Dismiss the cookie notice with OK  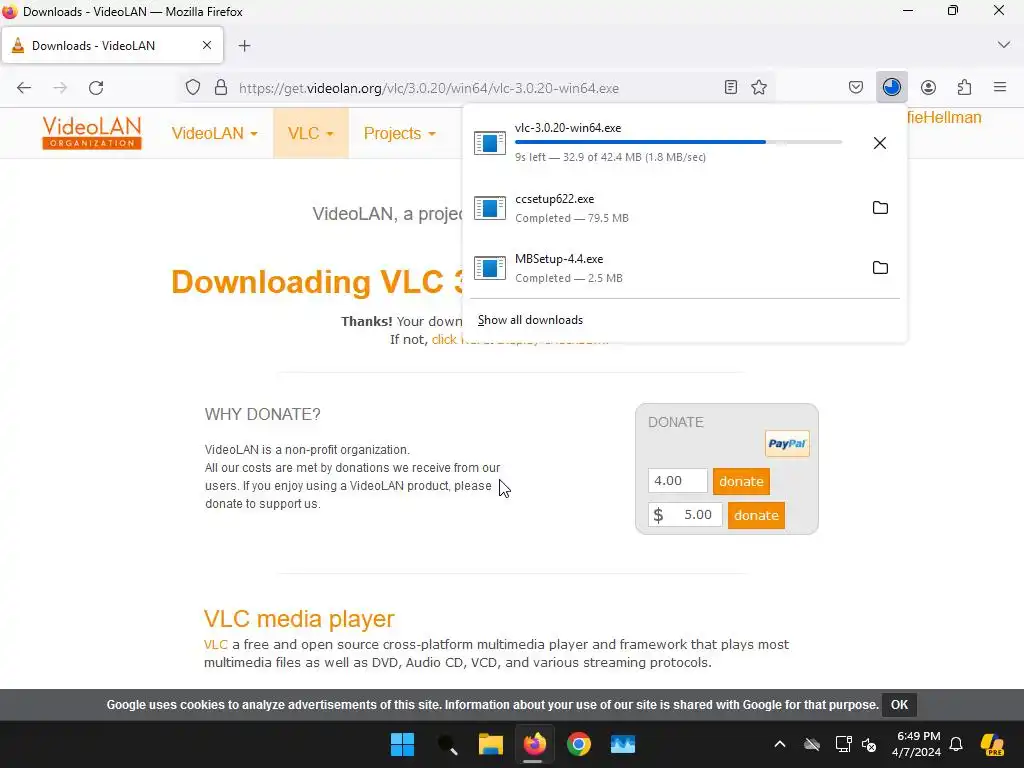[x=899, y=705]
